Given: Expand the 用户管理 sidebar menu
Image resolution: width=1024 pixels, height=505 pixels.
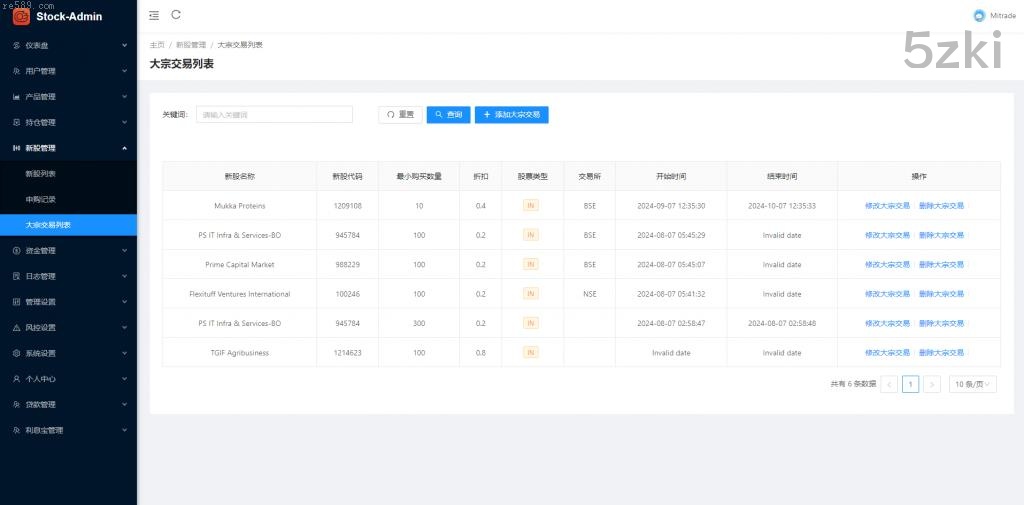Looking at the screenshot, I should click(68, 71).
